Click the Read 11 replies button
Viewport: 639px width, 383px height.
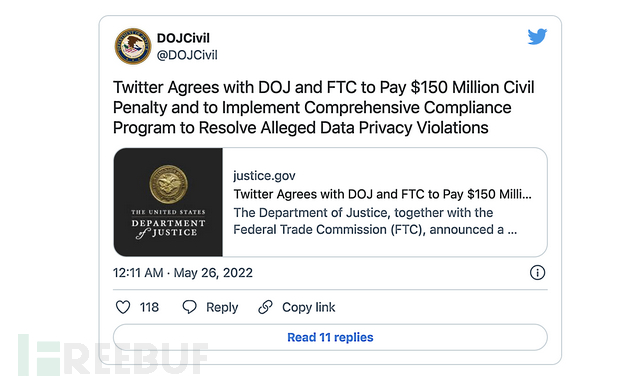[x=330, y=337]
